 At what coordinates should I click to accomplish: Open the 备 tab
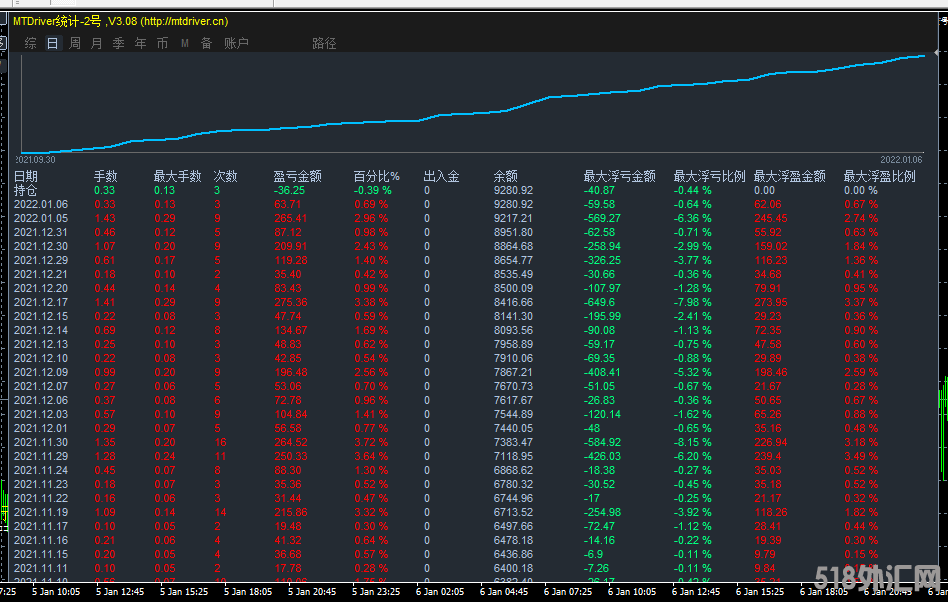click(206, 43)
